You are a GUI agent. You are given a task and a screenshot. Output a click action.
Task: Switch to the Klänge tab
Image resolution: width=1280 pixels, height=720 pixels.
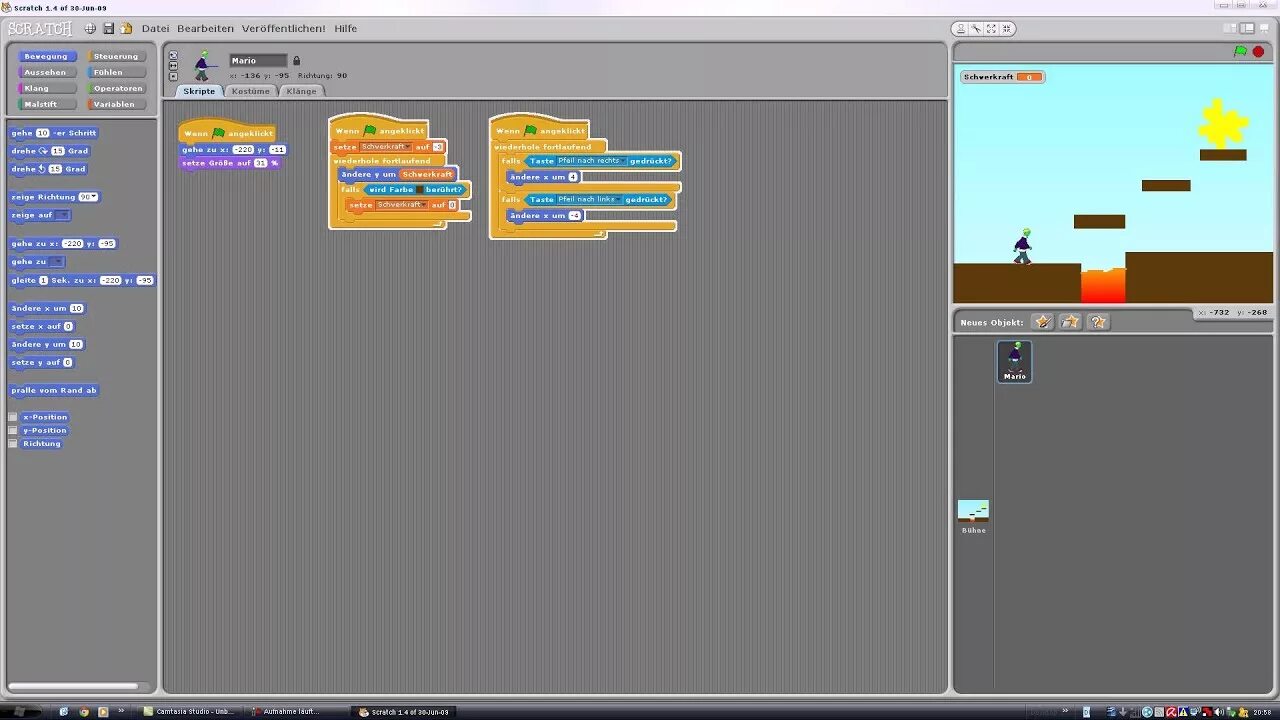(x=301, y=91)
